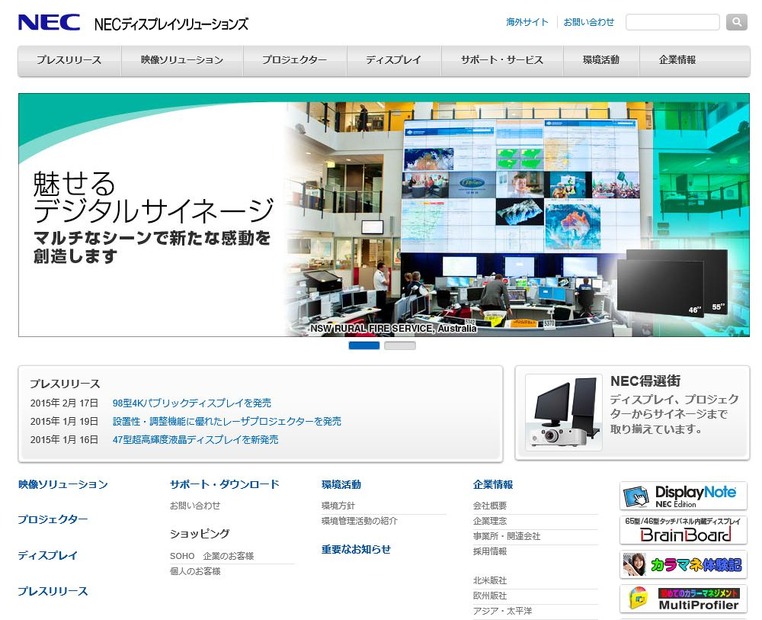Open the DisplayNote NEC Edition banner
Screen dimensions: 762x620
coord(683,496)
